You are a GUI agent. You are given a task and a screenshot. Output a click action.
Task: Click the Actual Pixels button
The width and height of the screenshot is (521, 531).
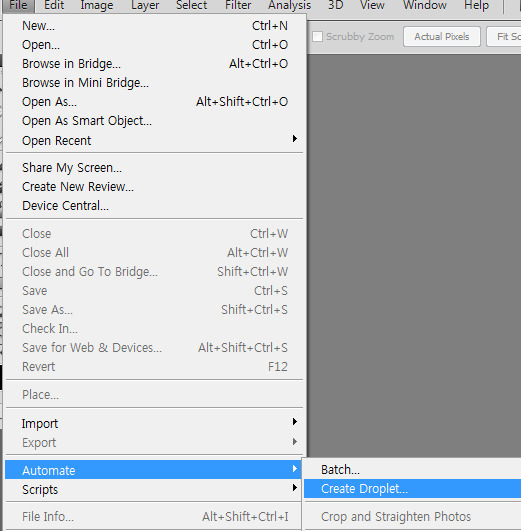click(442, 37)
